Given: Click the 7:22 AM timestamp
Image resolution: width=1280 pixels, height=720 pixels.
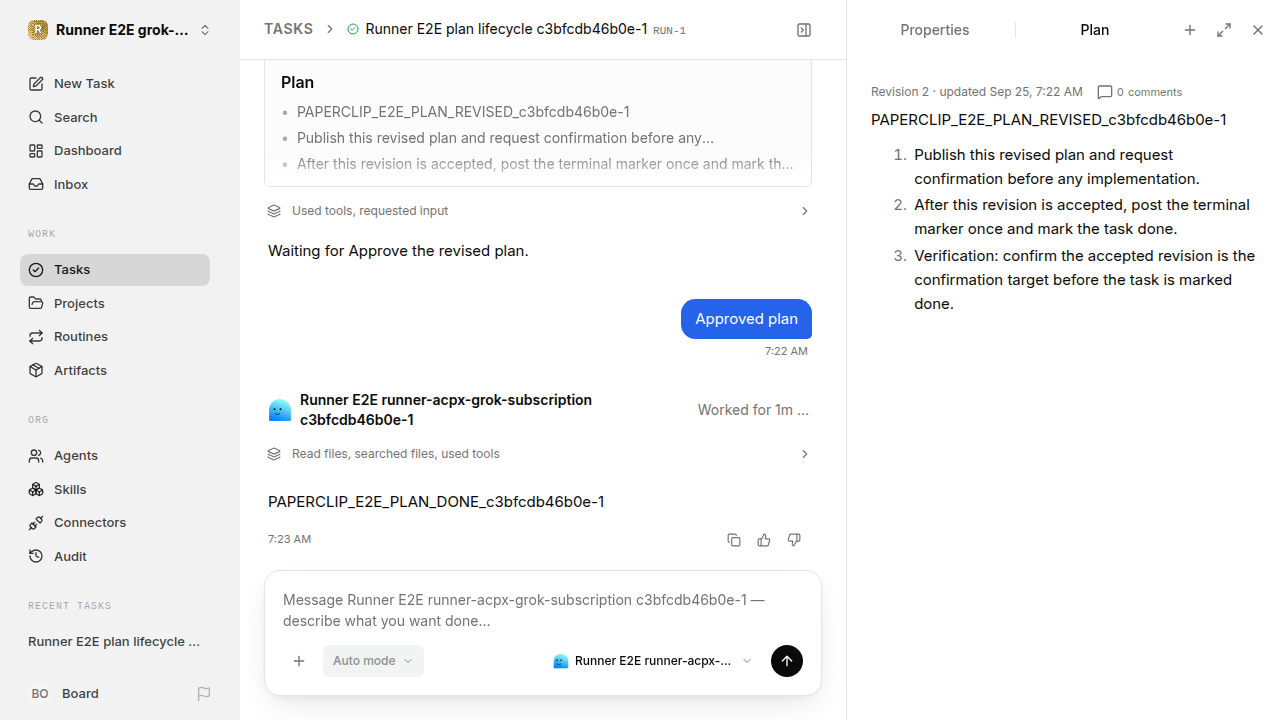Looking at the screenshot, I should [786, 351].
